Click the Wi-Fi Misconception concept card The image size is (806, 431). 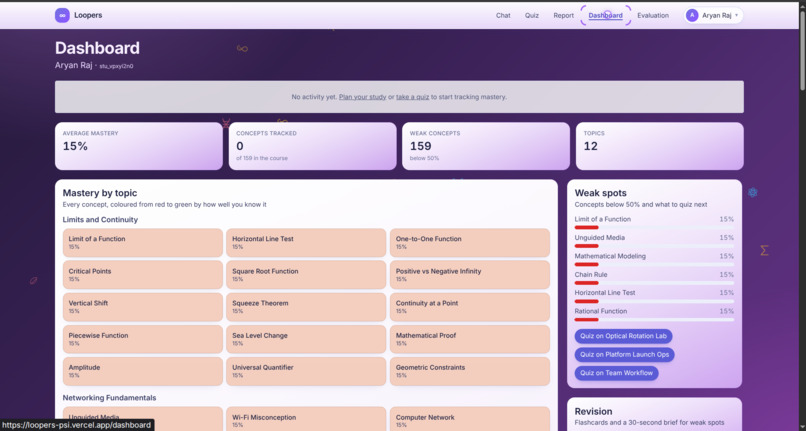(x=306, y=419)
